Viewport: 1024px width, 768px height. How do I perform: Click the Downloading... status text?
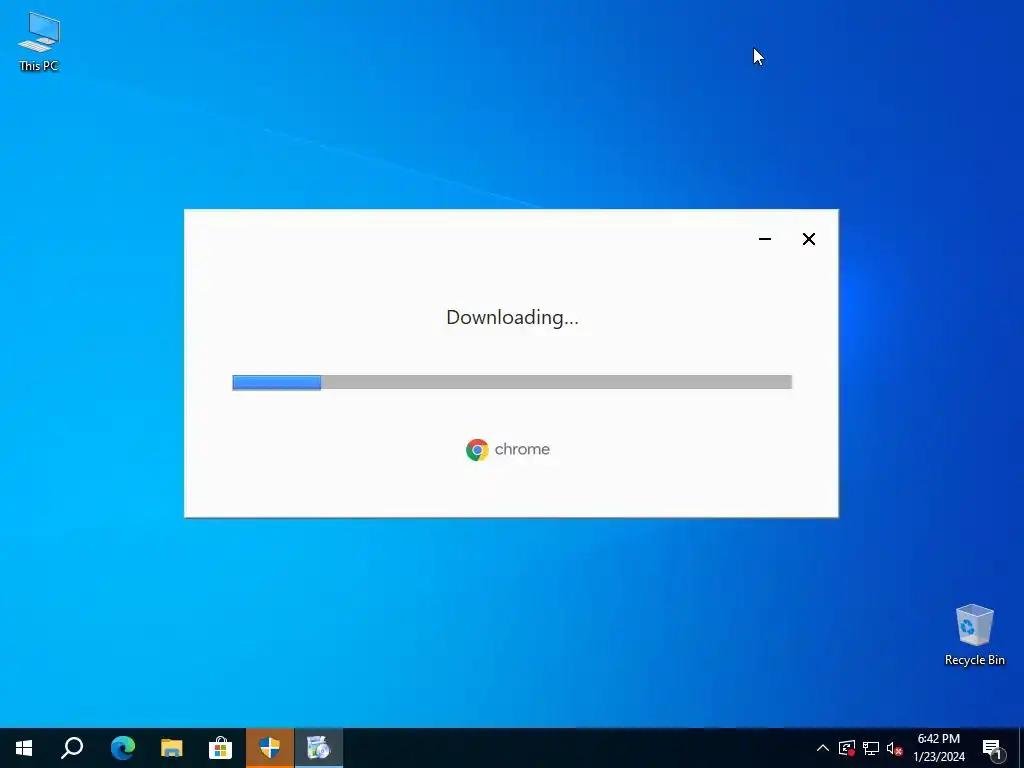pos(512,317)
